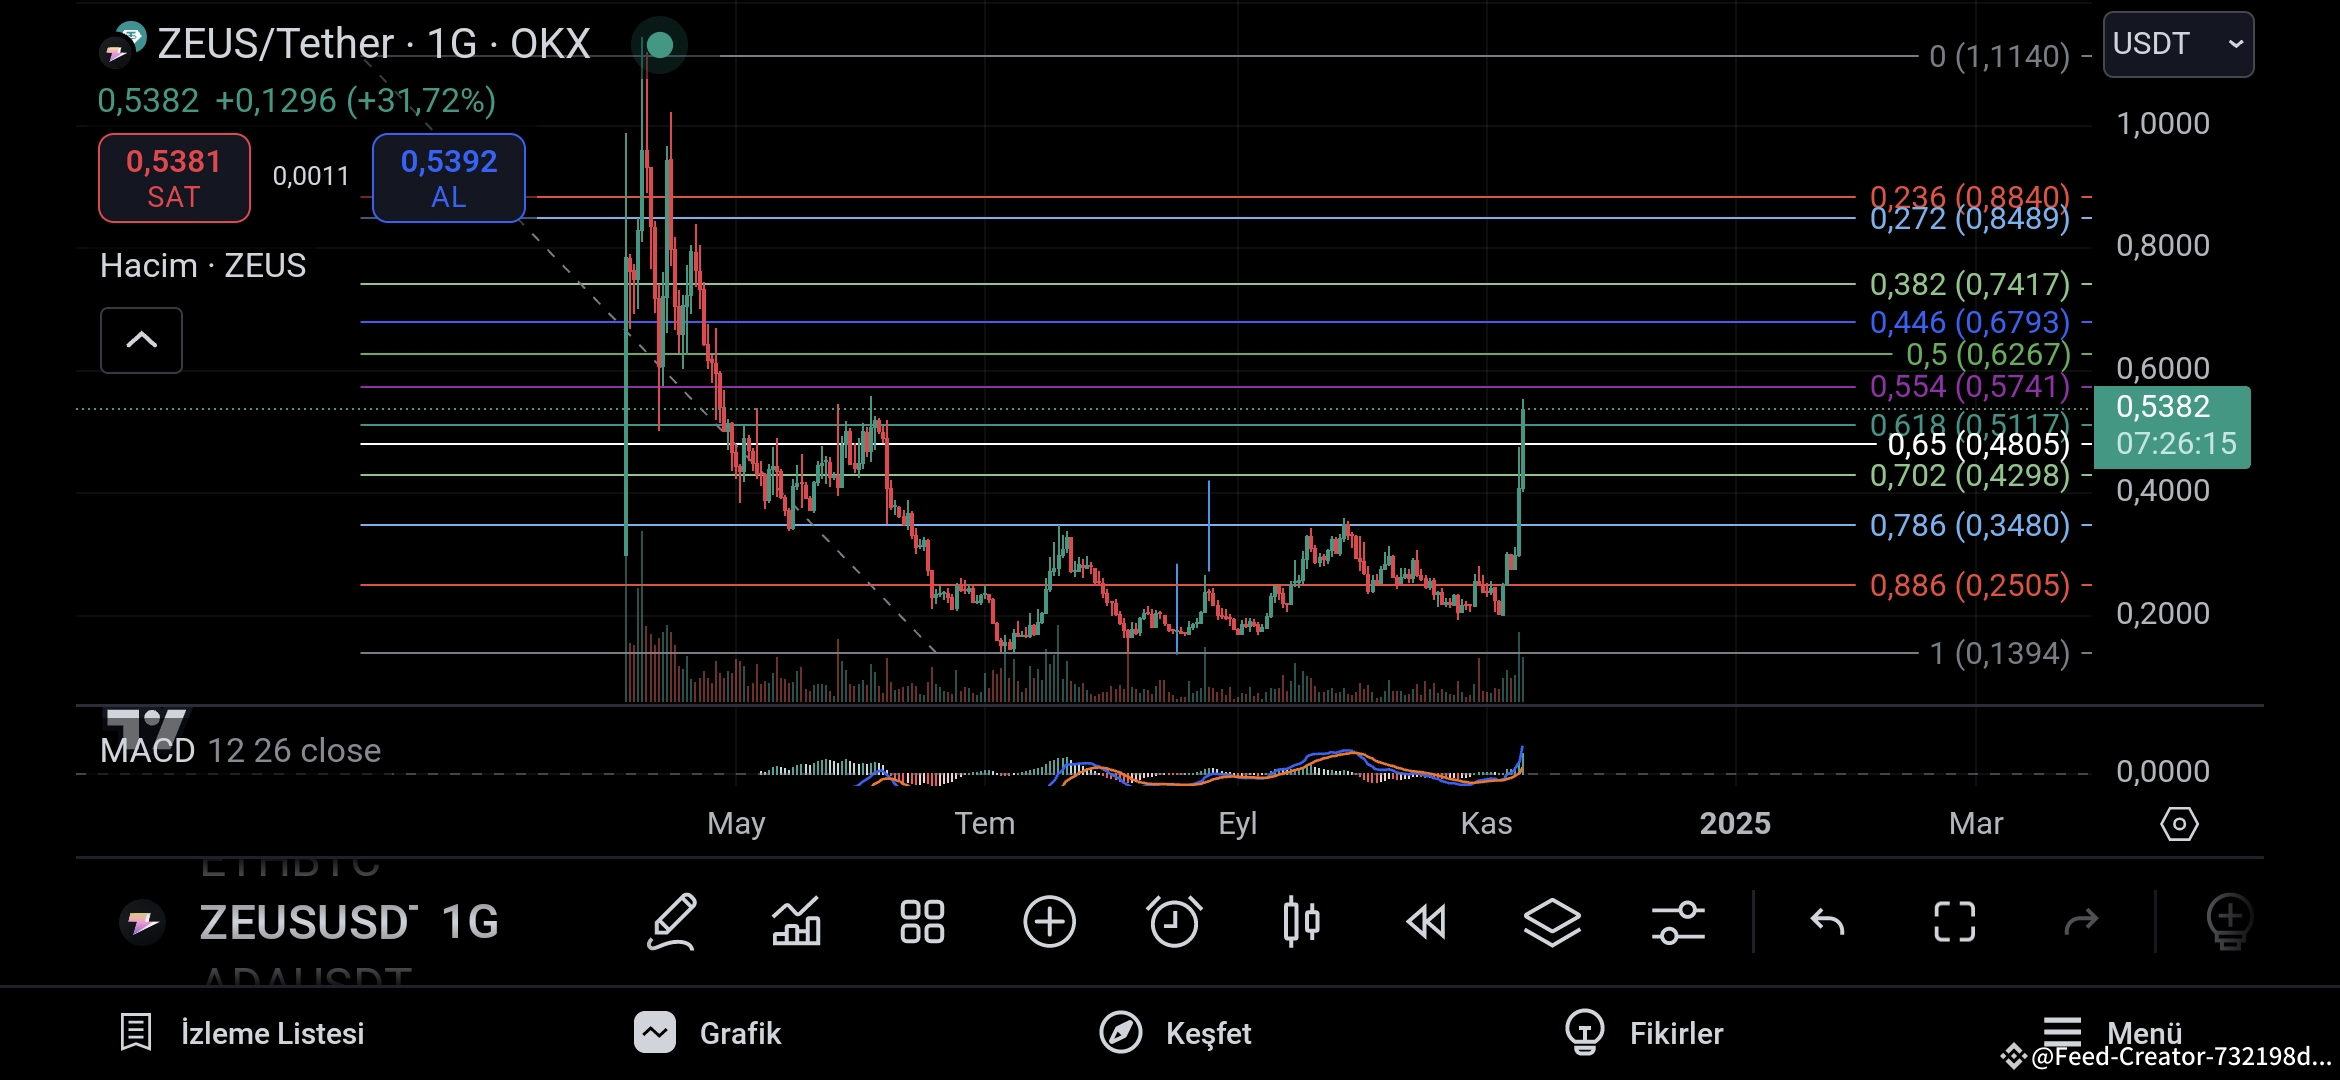Enter fullscreen mode with the corner brackets icon

coord(1954,921)
